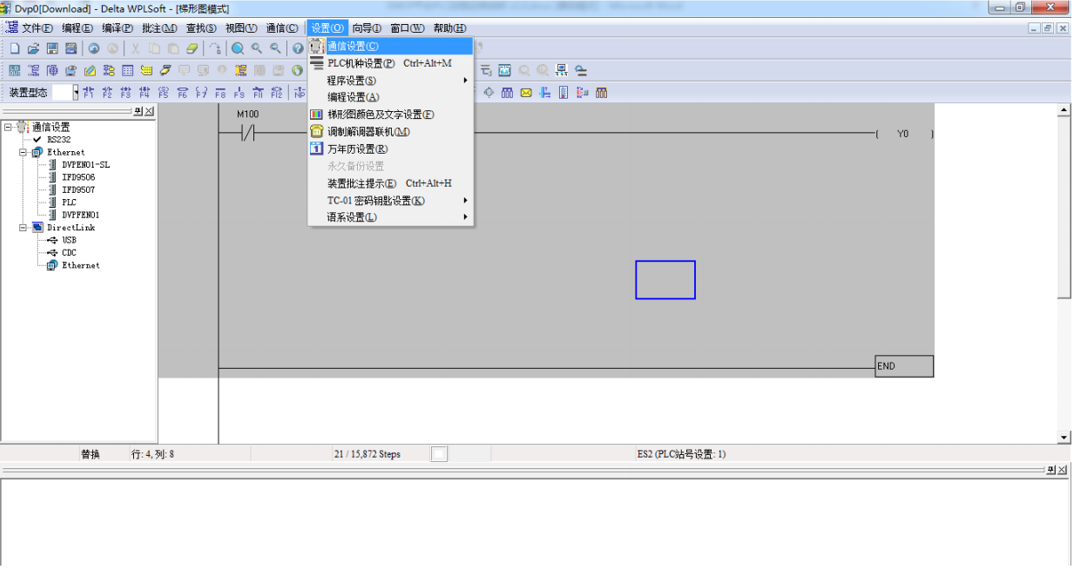Viewport: 1074px width, 572px height.
Task: Click the table grid icon in second toolbar
Action: pyautogui.click(x=127, y=71)
